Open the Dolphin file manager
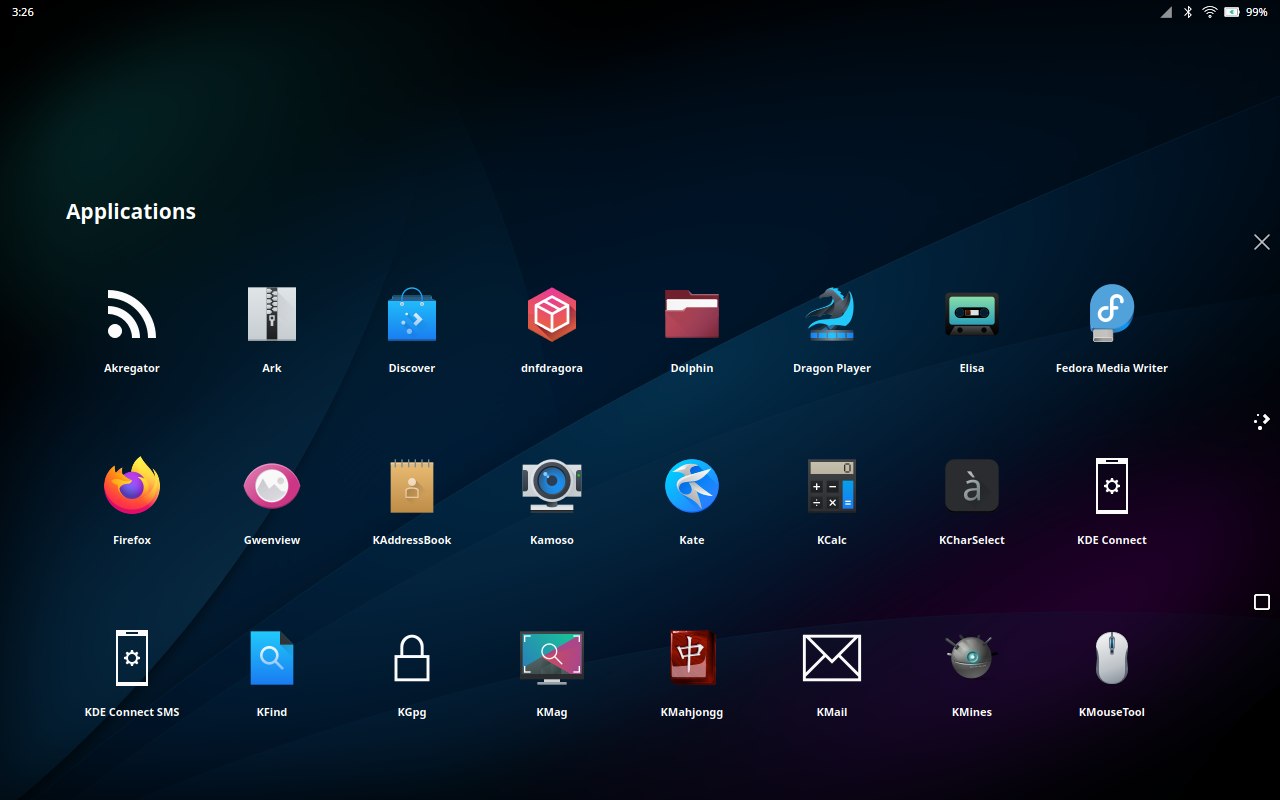 pyautogui.click(x=692, y=314)
